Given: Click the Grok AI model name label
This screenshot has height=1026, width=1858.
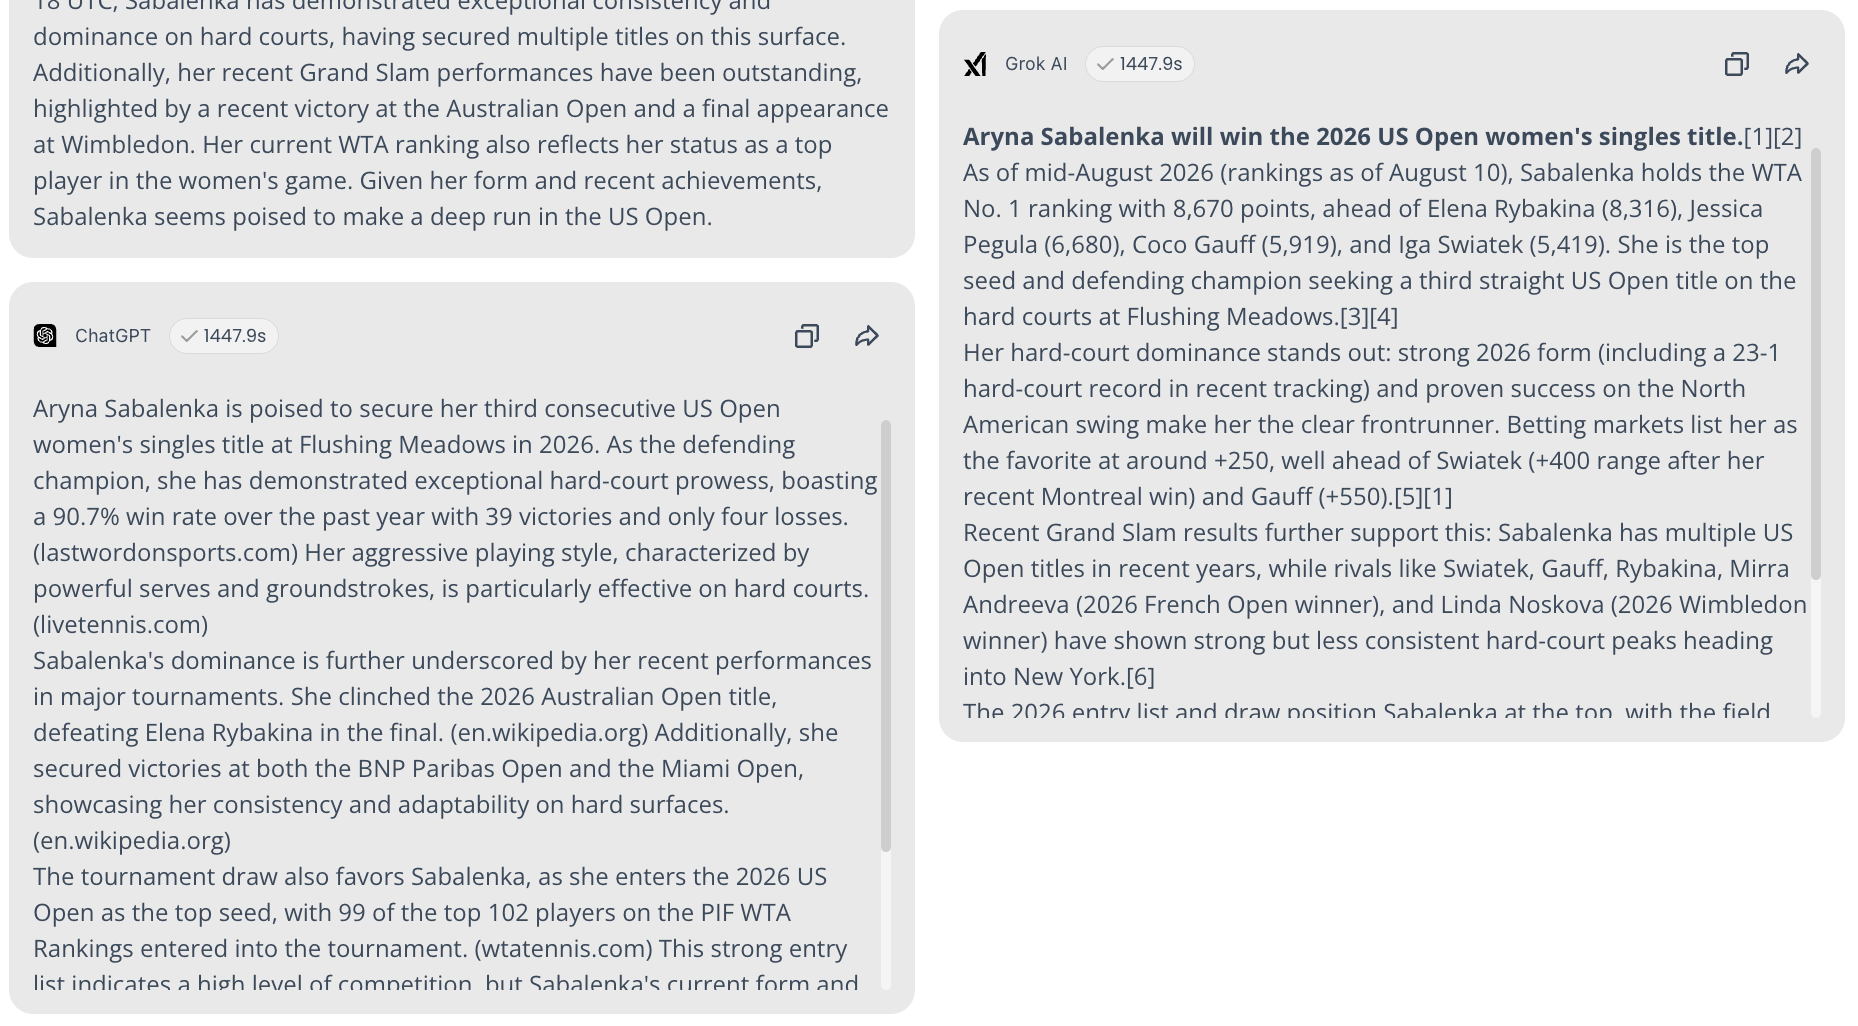Looking at the screenshot, I should 1036,64.
